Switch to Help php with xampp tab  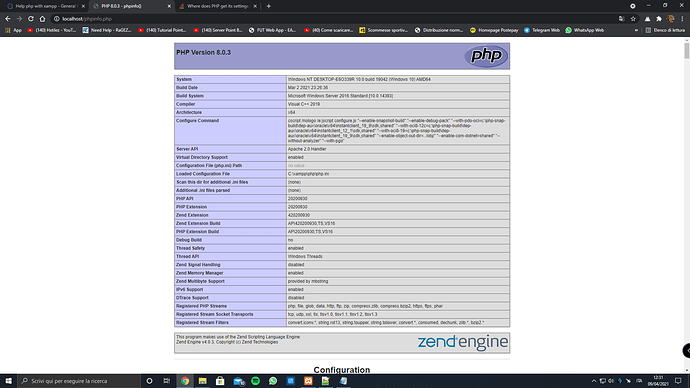click(45, 6)
